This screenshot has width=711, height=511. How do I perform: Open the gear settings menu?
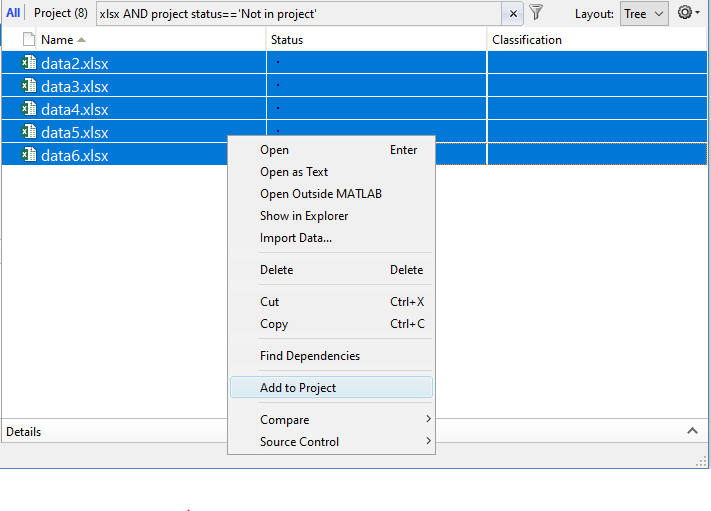pyautogui.click(x=688, y=12)
